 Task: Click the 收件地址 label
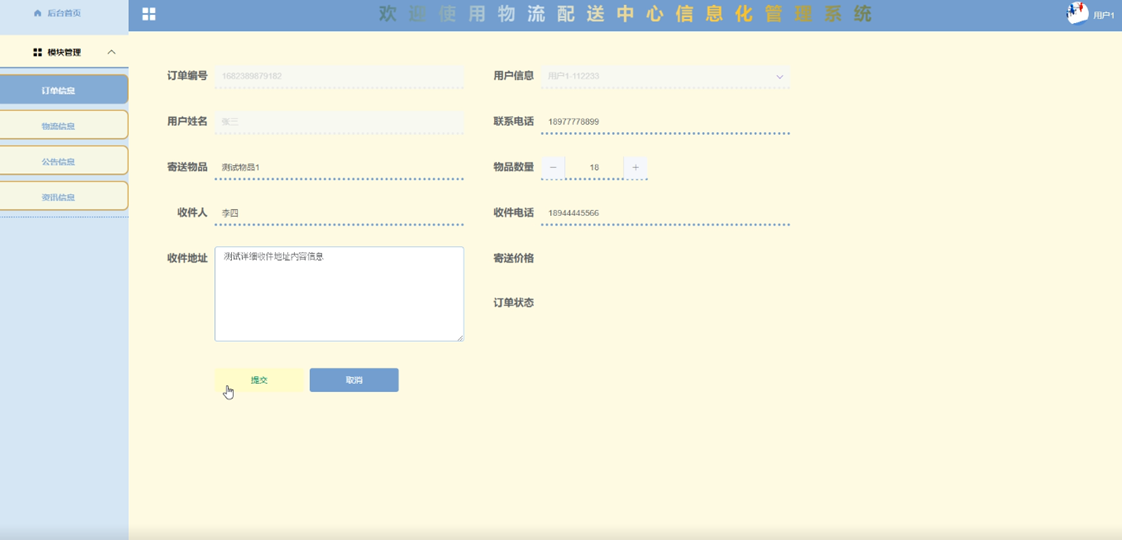[x=187, y=258]
